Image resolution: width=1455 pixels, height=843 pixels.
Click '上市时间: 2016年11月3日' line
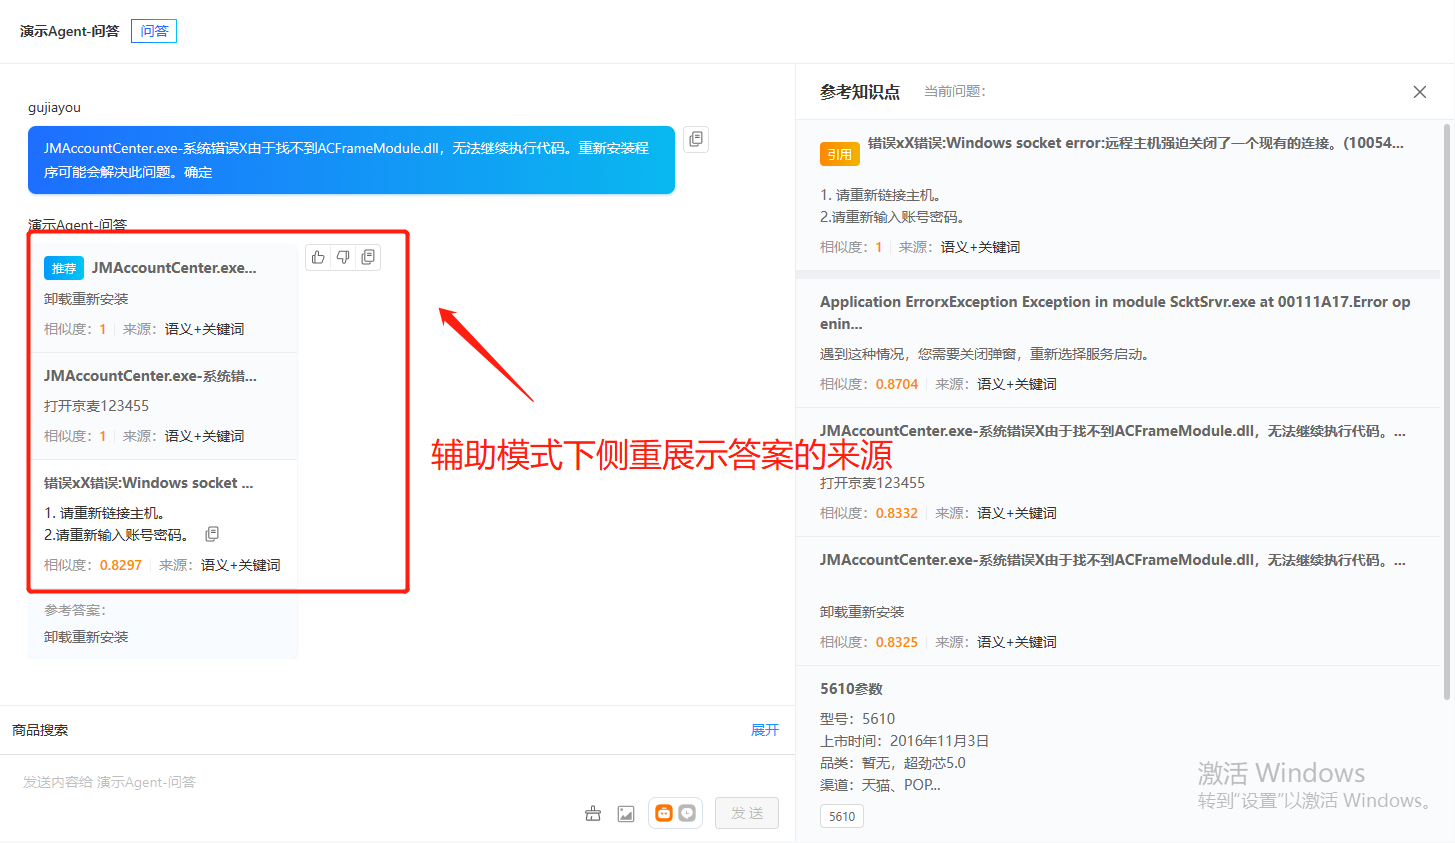click(904, 741)
